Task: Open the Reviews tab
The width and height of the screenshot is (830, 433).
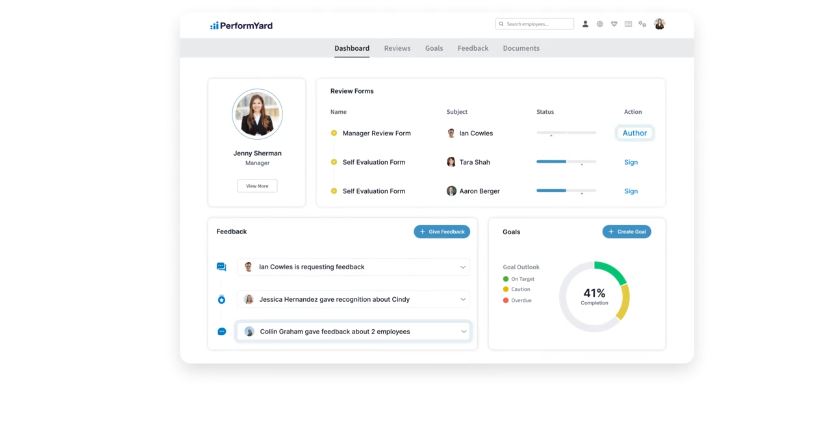Action: [x=397, y=48]
